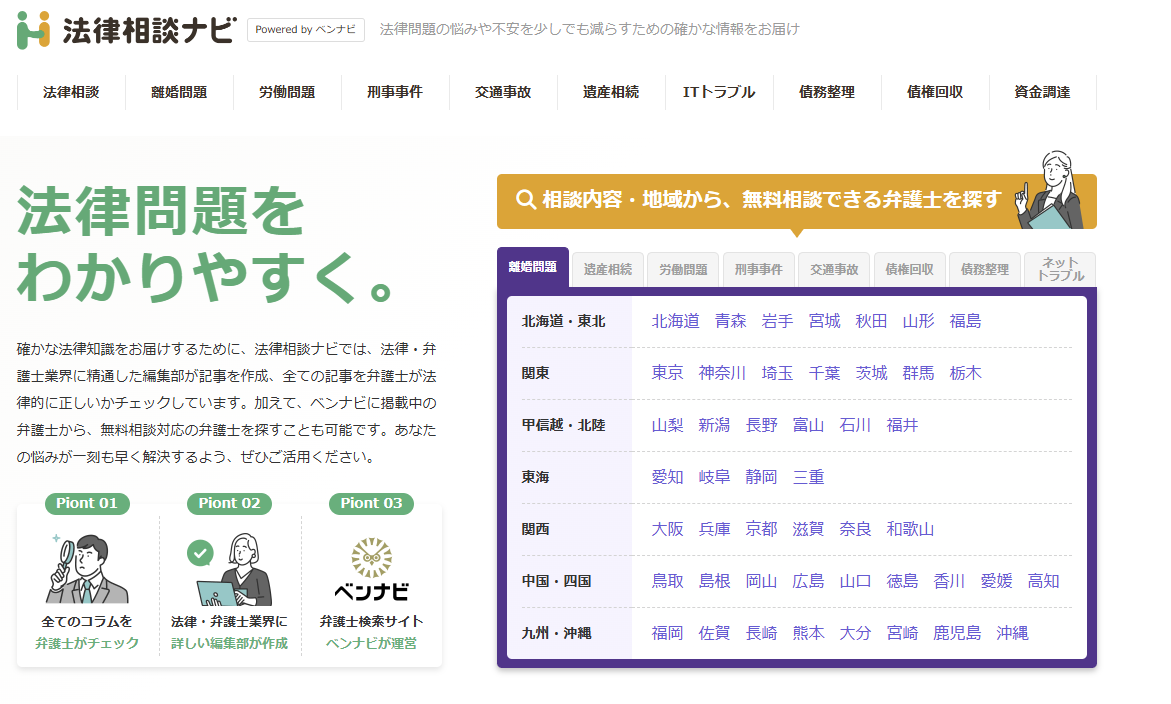This screenshot has width=1171, height=704.
Task: Open the 資金調達 navigation menu item
Action: [1043, 91]
